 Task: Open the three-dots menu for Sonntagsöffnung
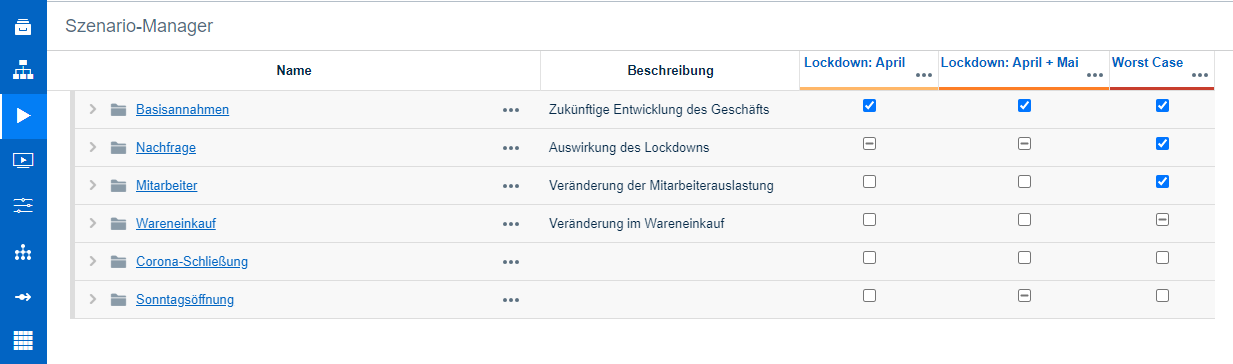tap(511, 300)
